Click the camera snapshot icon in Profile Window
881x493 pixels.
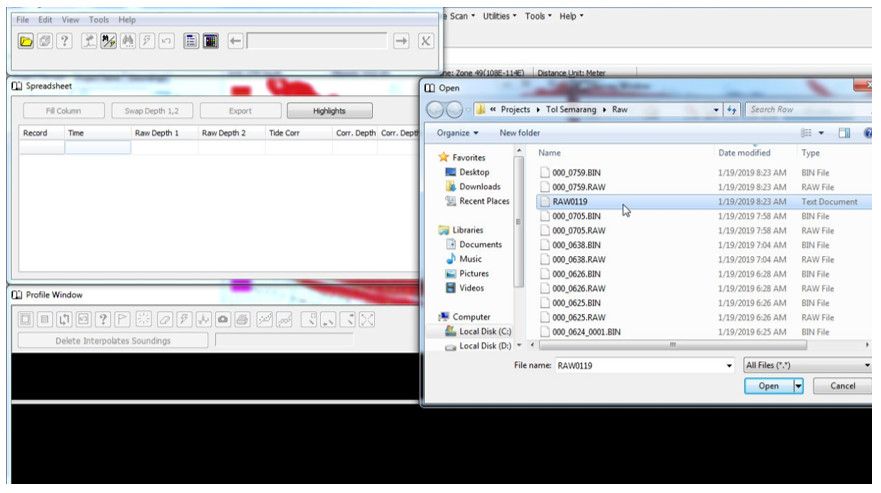pos(223,320)
